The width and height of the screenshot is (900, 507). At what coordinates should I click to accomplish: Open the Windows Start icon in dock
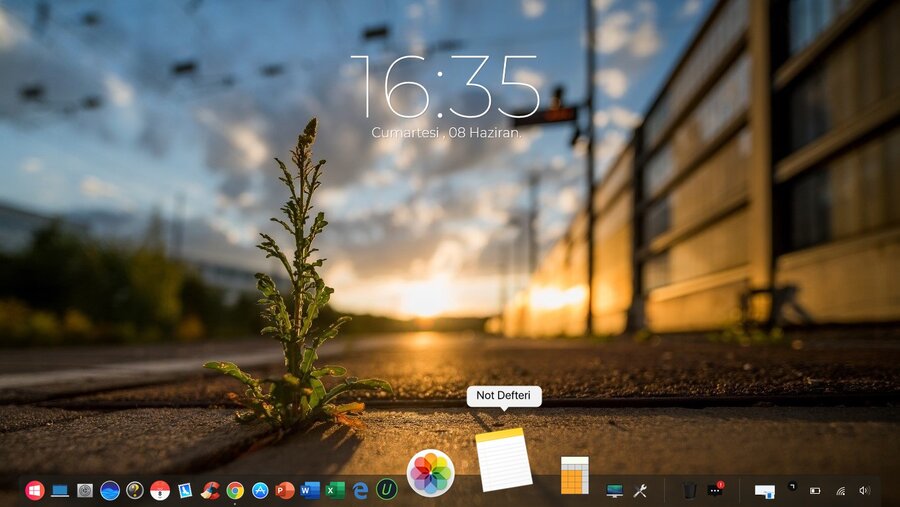click(x=35, y=490)
